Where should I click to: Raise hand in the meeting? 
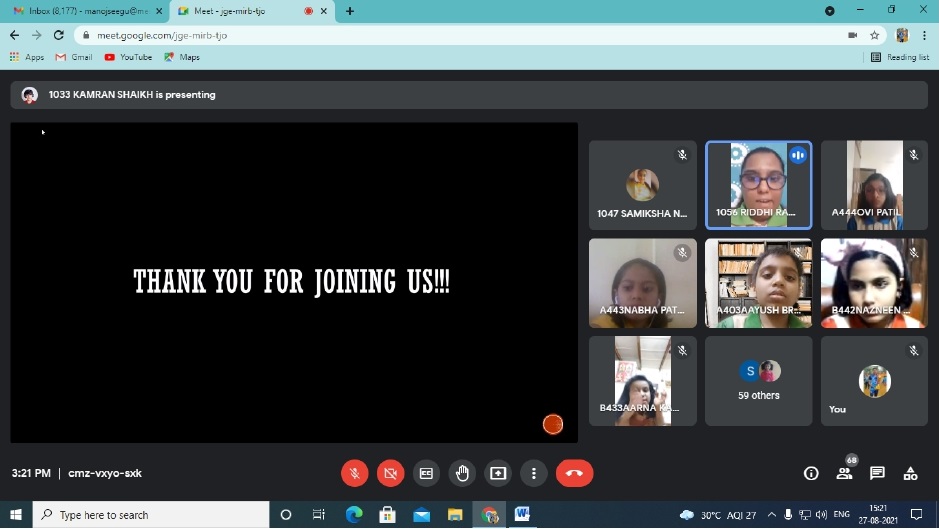[462, 473]
